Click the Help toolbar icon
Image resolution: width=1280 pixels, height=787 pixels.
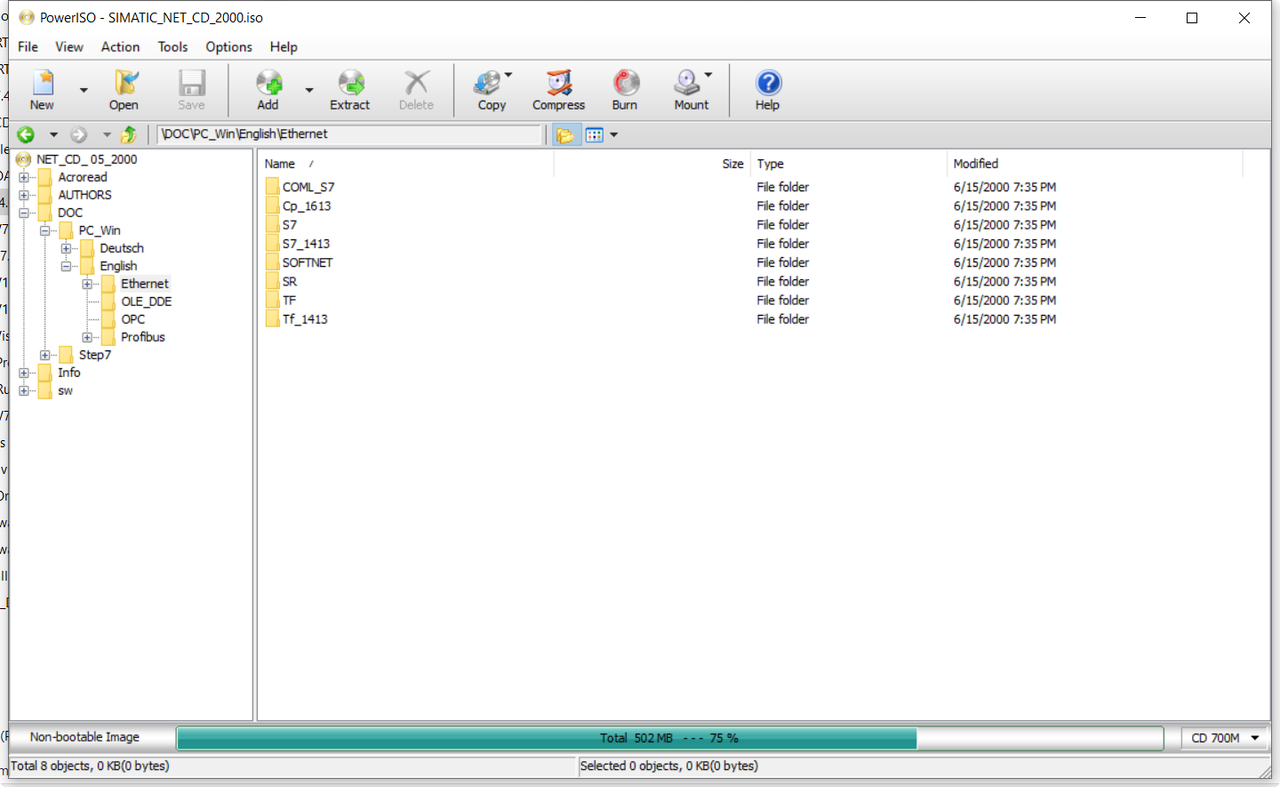tap(767, 90)
